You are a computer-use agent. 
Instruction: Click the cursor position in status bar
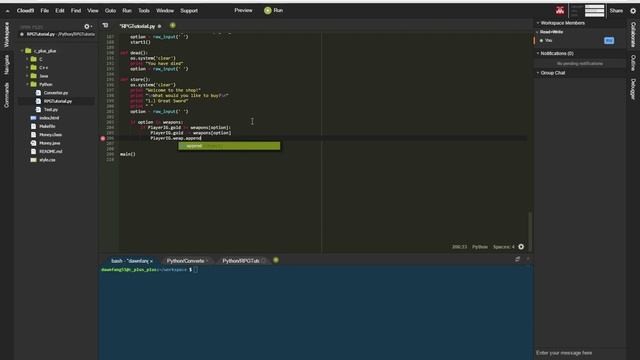click(459, 247)
